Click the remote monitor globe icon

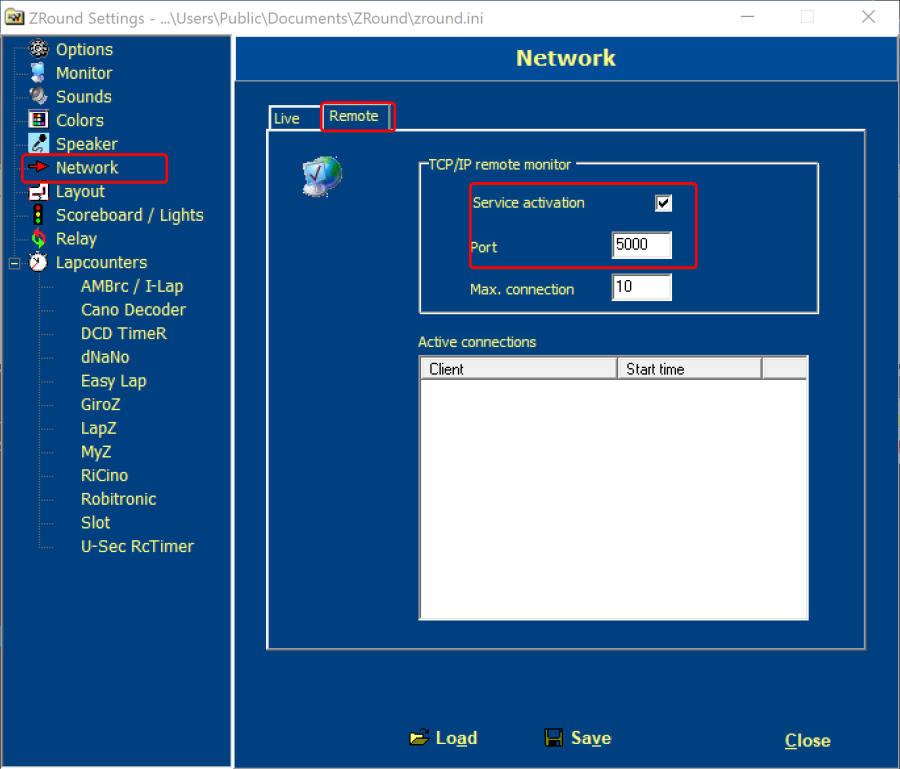click(x=322, y=176)
